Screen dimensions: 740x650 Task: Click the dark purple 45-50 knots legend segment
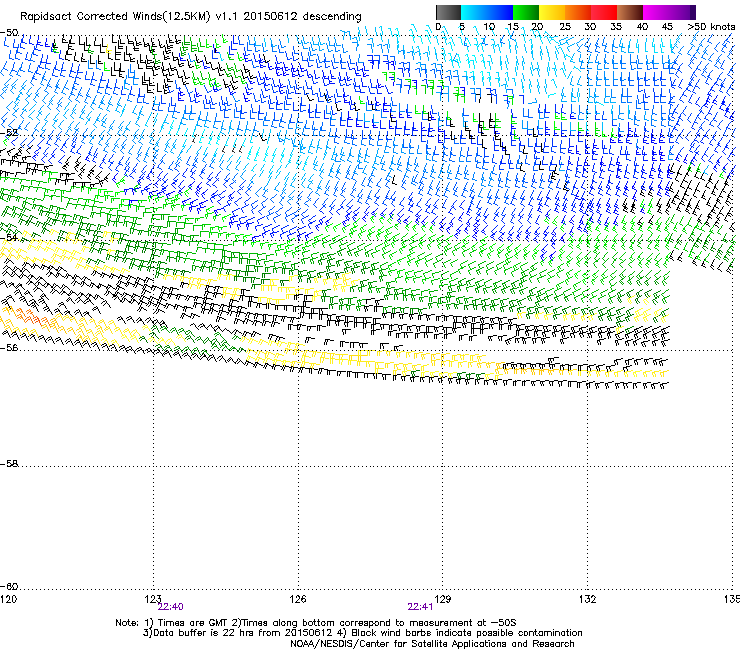tap(682, 12)
